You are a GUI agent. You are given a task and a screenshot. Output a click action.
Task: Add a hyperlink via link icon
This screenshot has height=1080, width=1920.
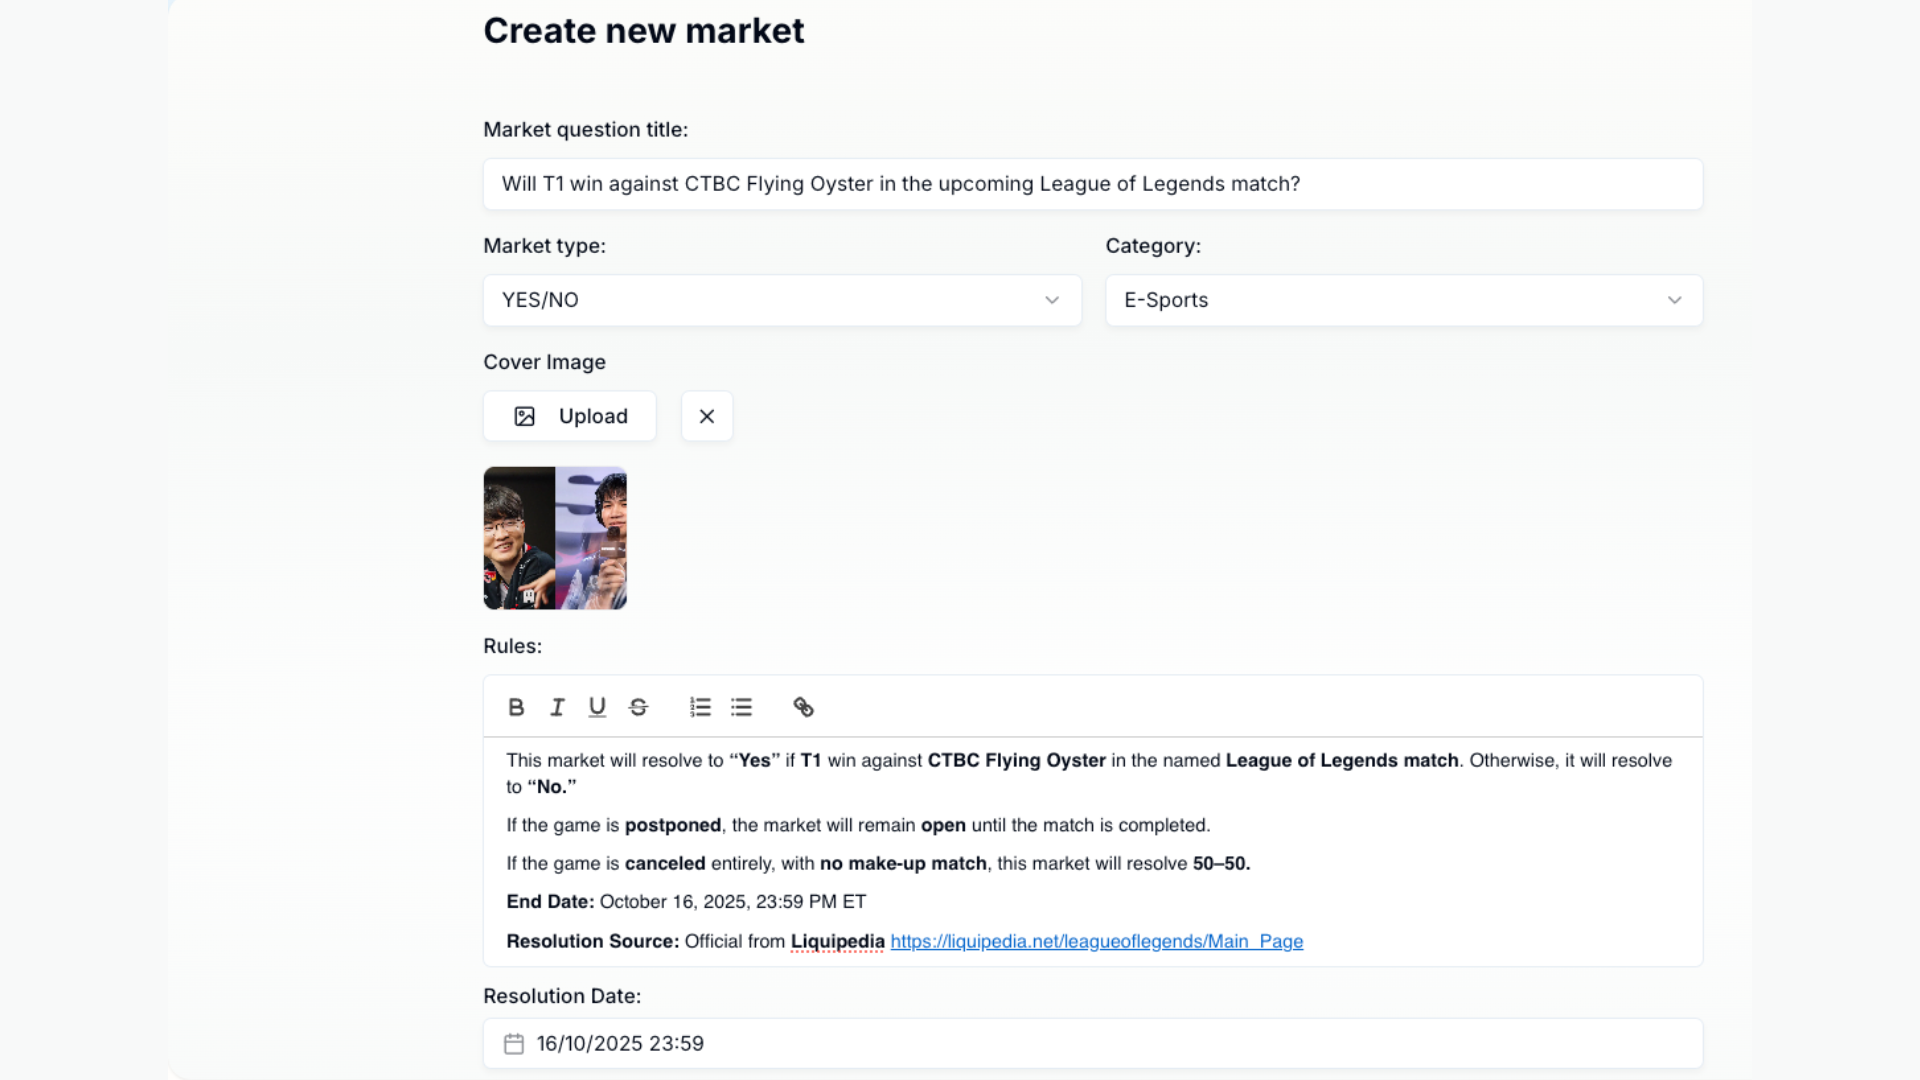click(803, 707)
